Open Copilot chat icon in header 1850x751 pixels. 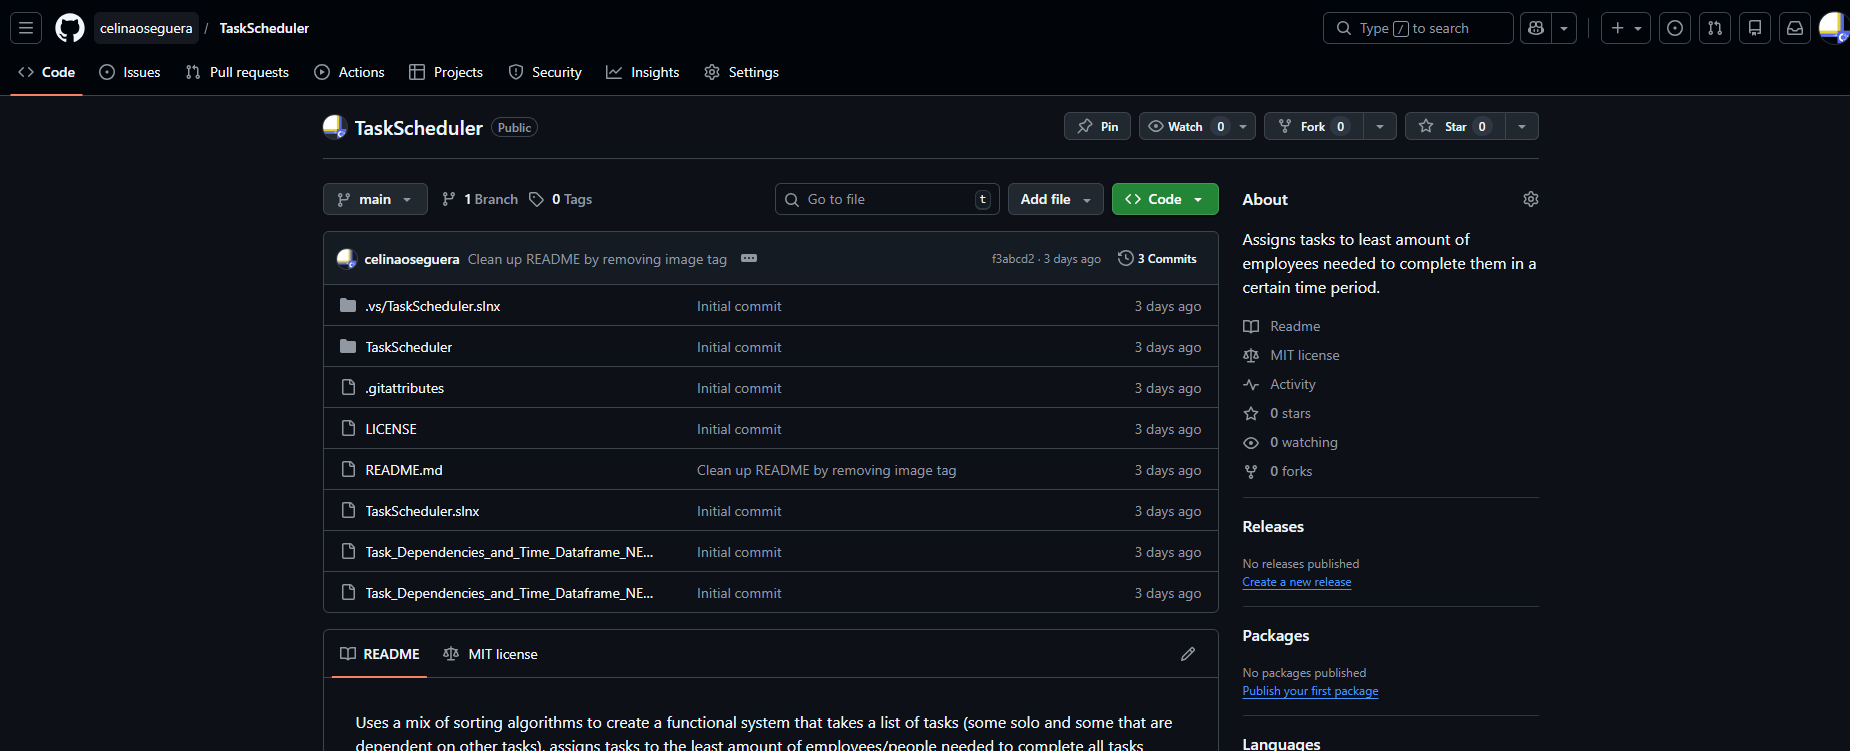coord(1536,28)
